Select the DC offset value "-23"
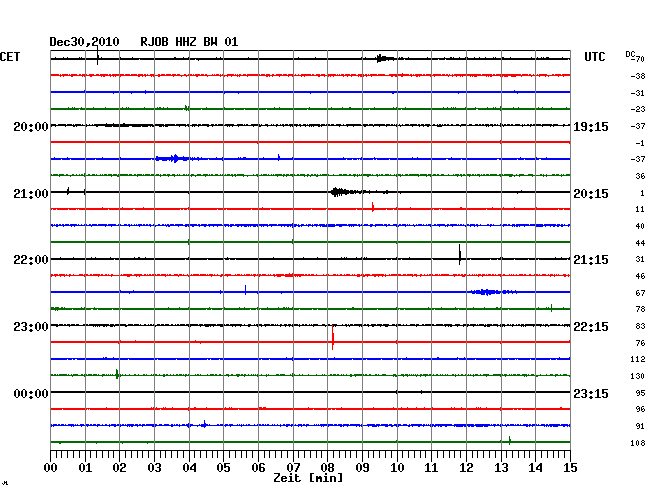The width and height of the screenshot is (650, 494). (x=638, y=109)
